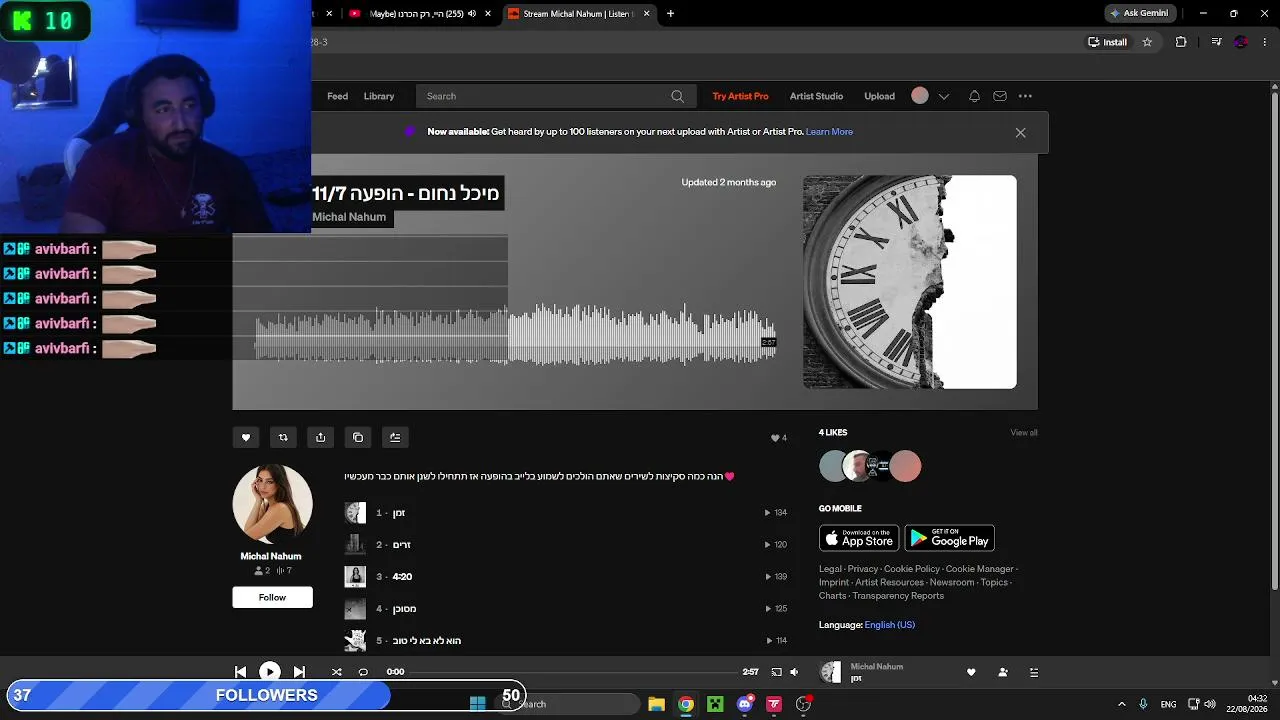Go to the Feed page

(338, 96)
